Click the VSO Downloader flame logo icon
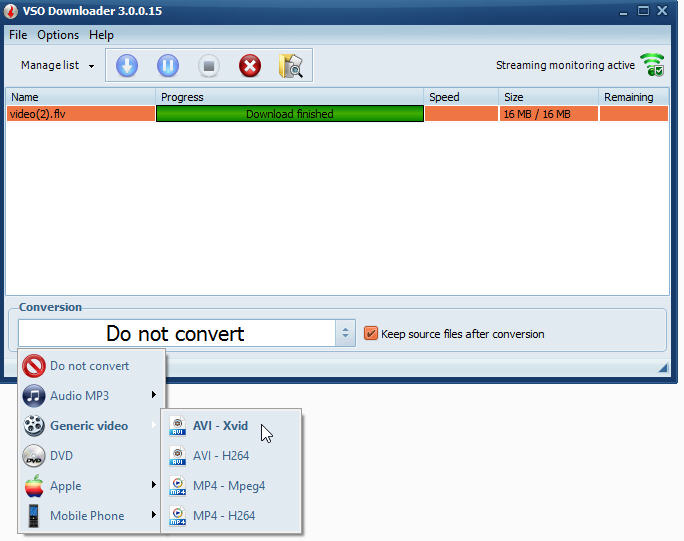The height and width of the screenshot is (541, 684). click(x=11, y=11)
